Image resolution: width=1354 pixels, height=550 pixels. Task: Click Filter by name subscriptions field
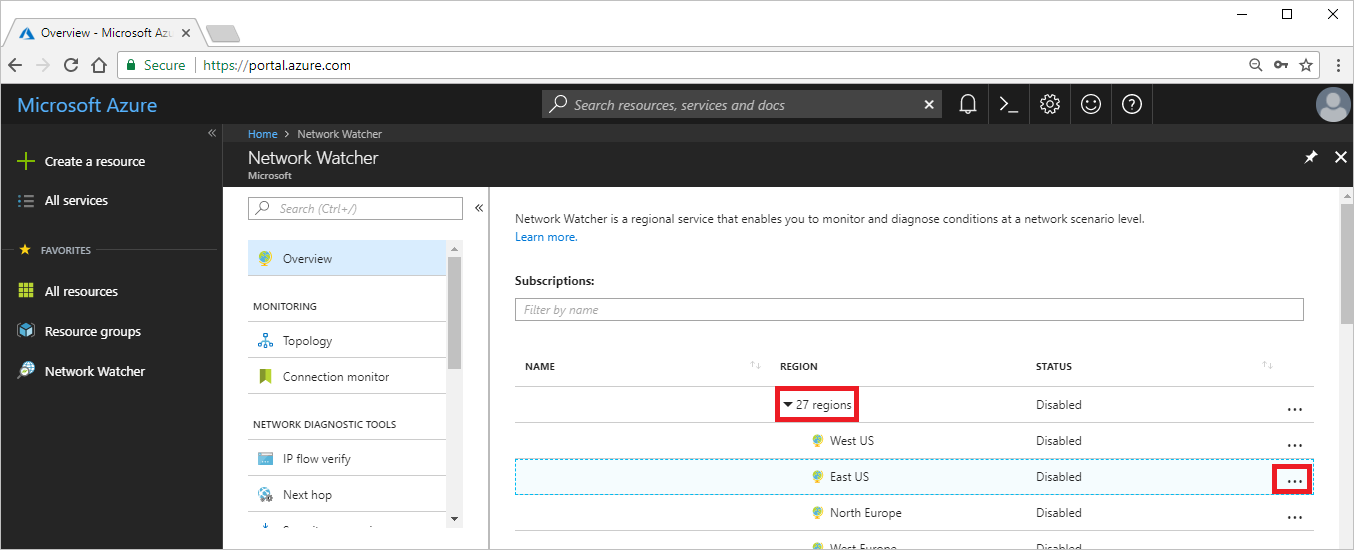click(x=909, y=309)
